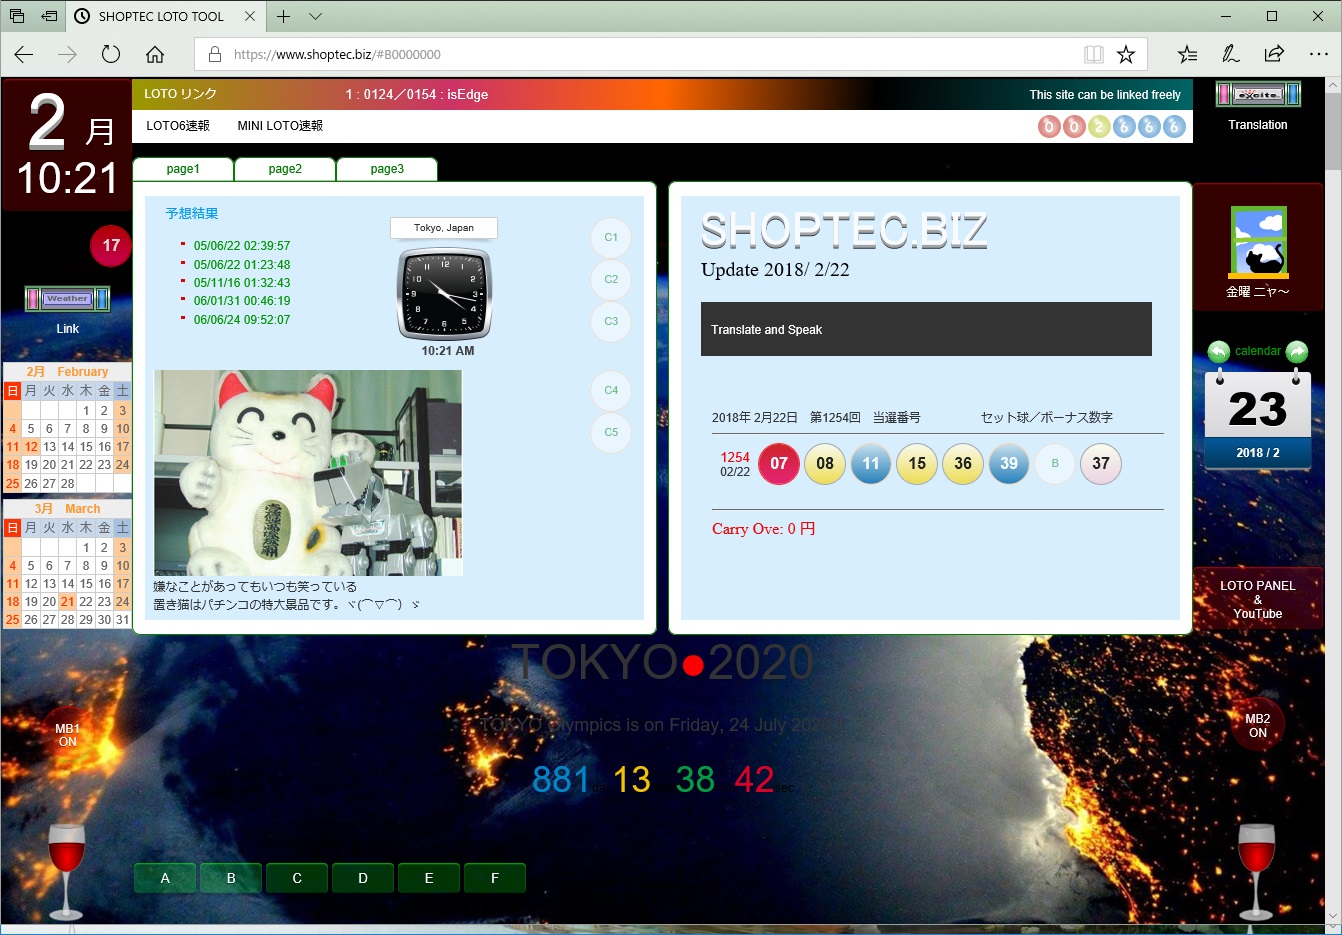Open the browser Reading view icon
1342x935 pixels.
(1094, 54)
